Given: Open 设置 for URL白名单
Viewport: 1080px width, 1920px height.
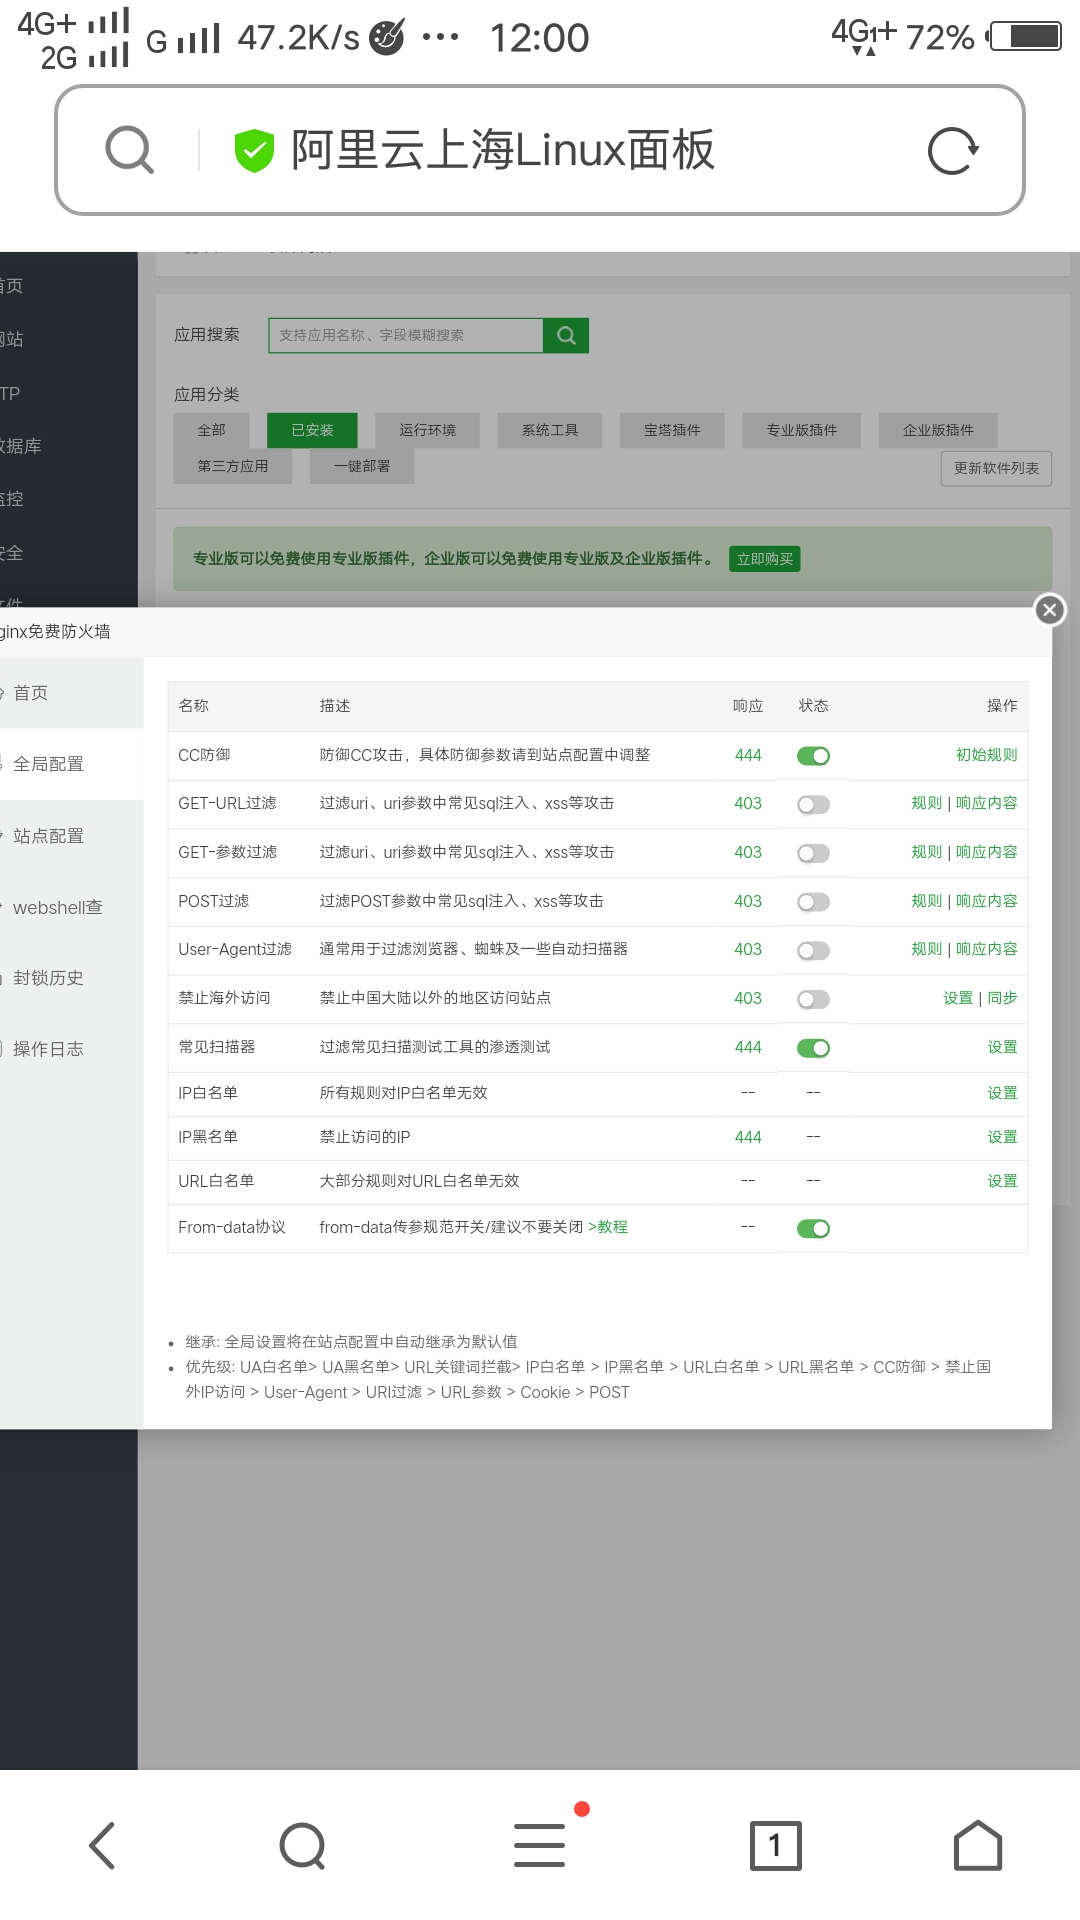Looking at the screenshot, I should [x=1002, y=1181].
